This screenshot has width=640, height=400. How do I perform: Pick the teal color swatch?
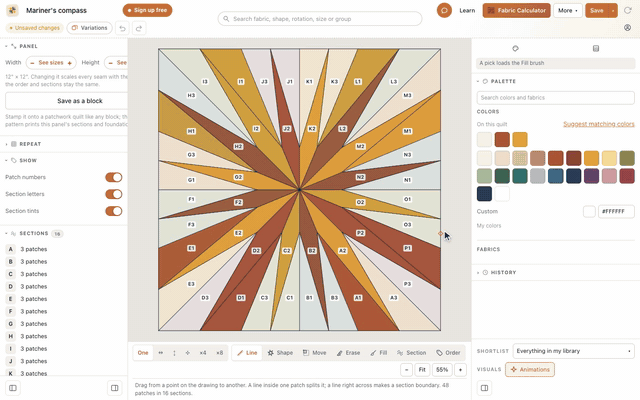[x=520, y=176]
